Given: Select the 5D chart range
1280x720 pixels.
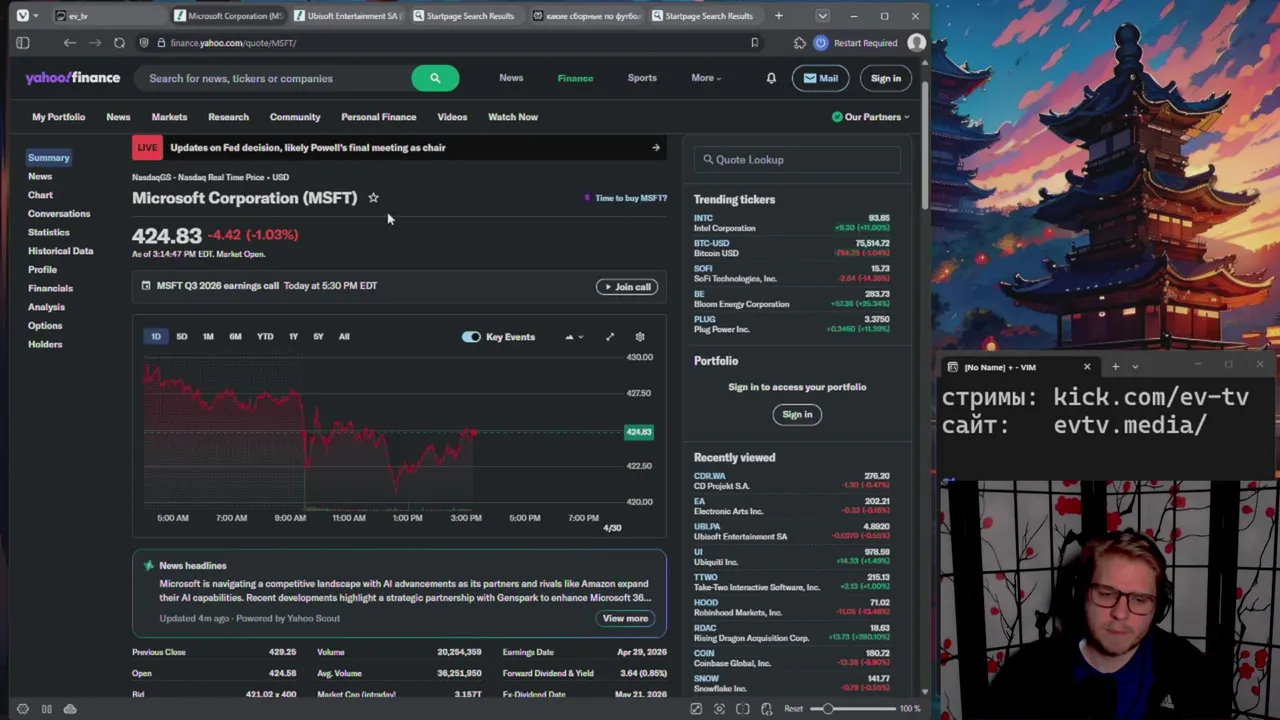Looking at the screenshot, I should click(182, 337).
